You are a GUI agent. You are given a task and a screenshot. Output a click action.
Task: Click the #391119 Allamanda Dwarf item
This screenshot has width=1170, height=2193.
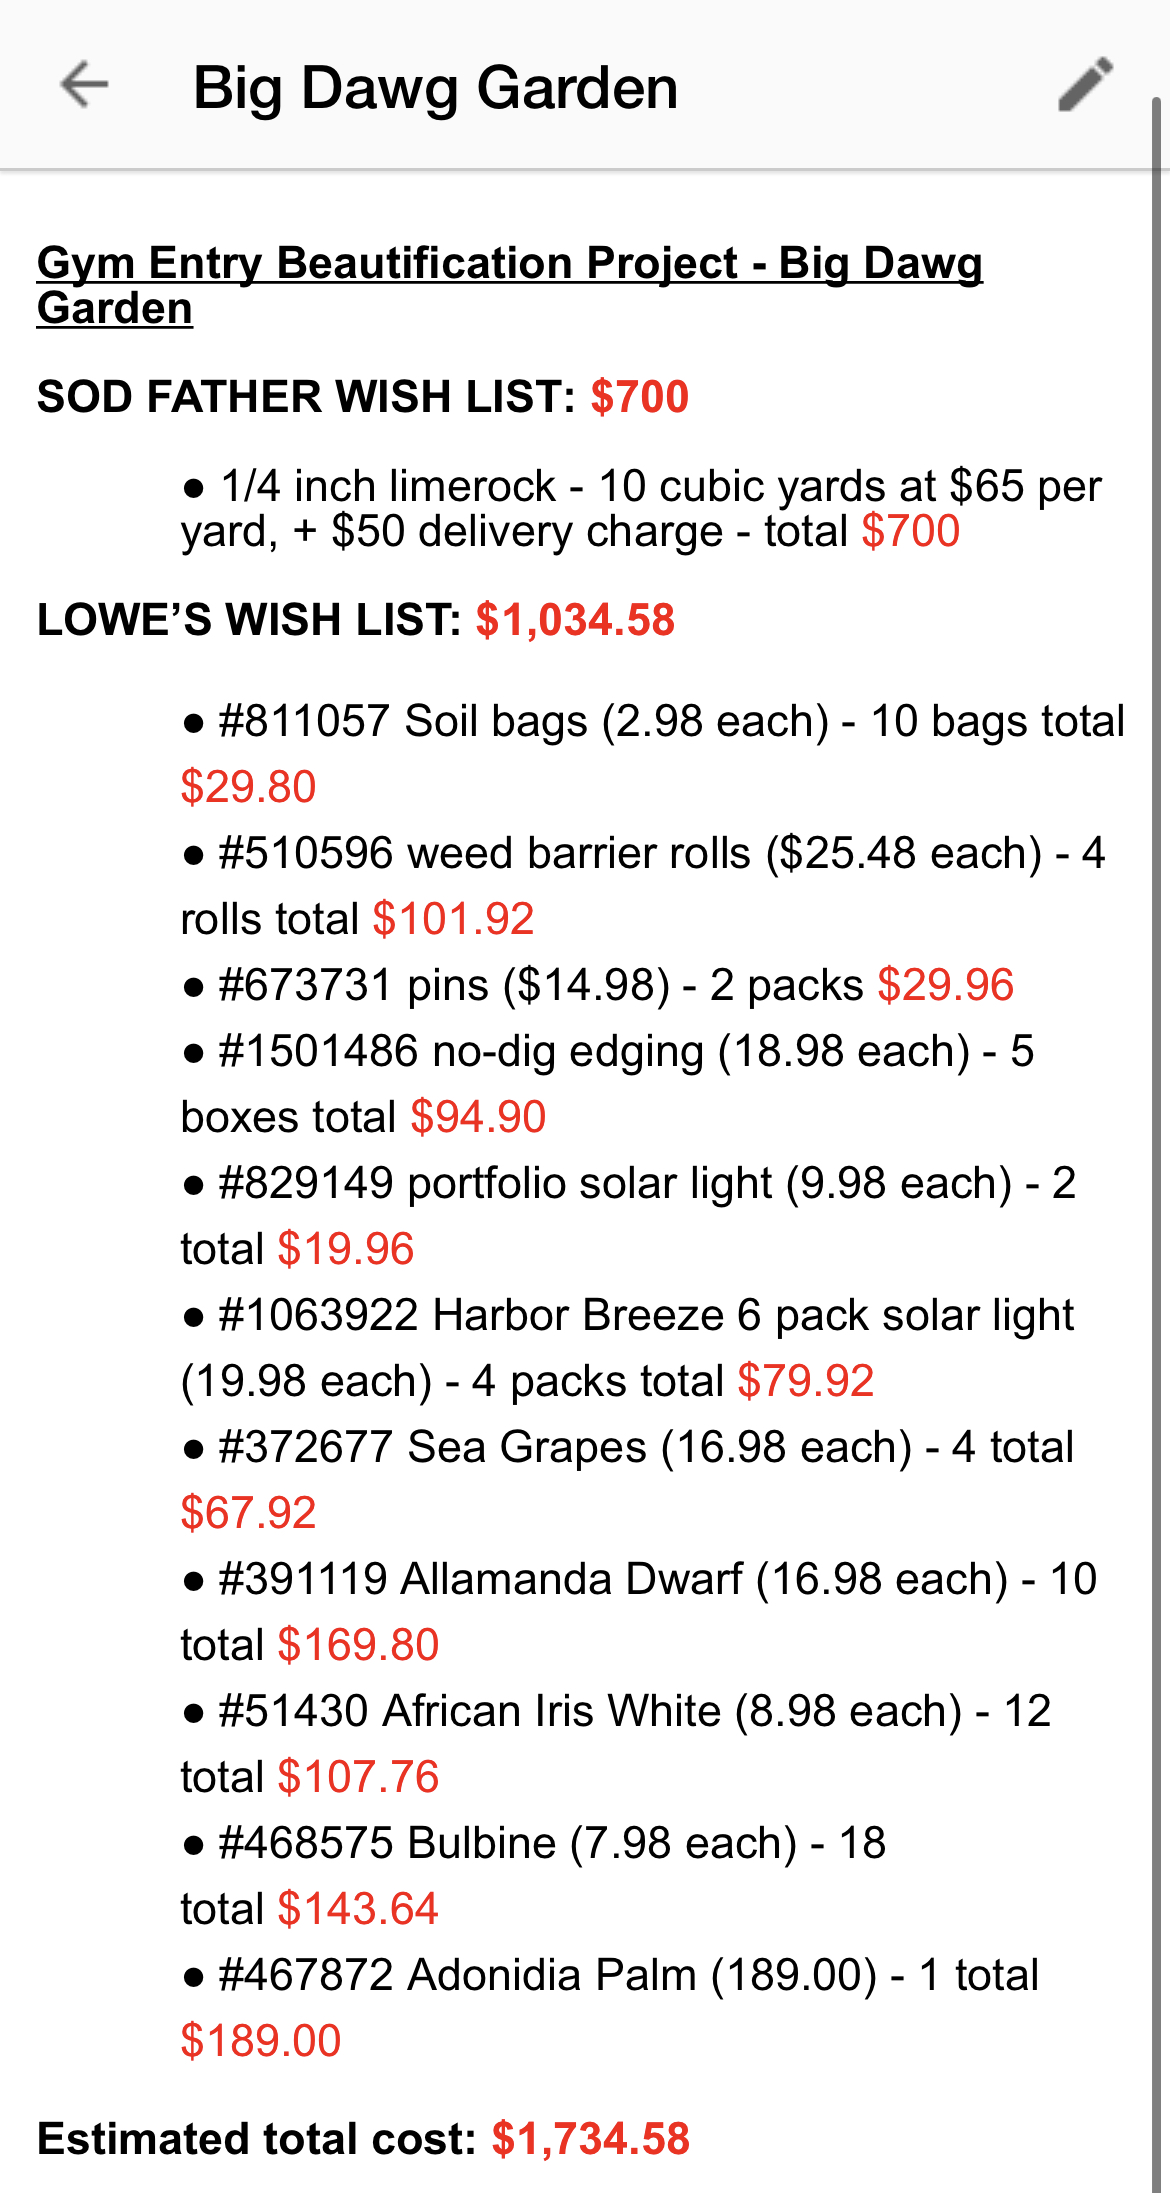click(x=640, y=1580)
